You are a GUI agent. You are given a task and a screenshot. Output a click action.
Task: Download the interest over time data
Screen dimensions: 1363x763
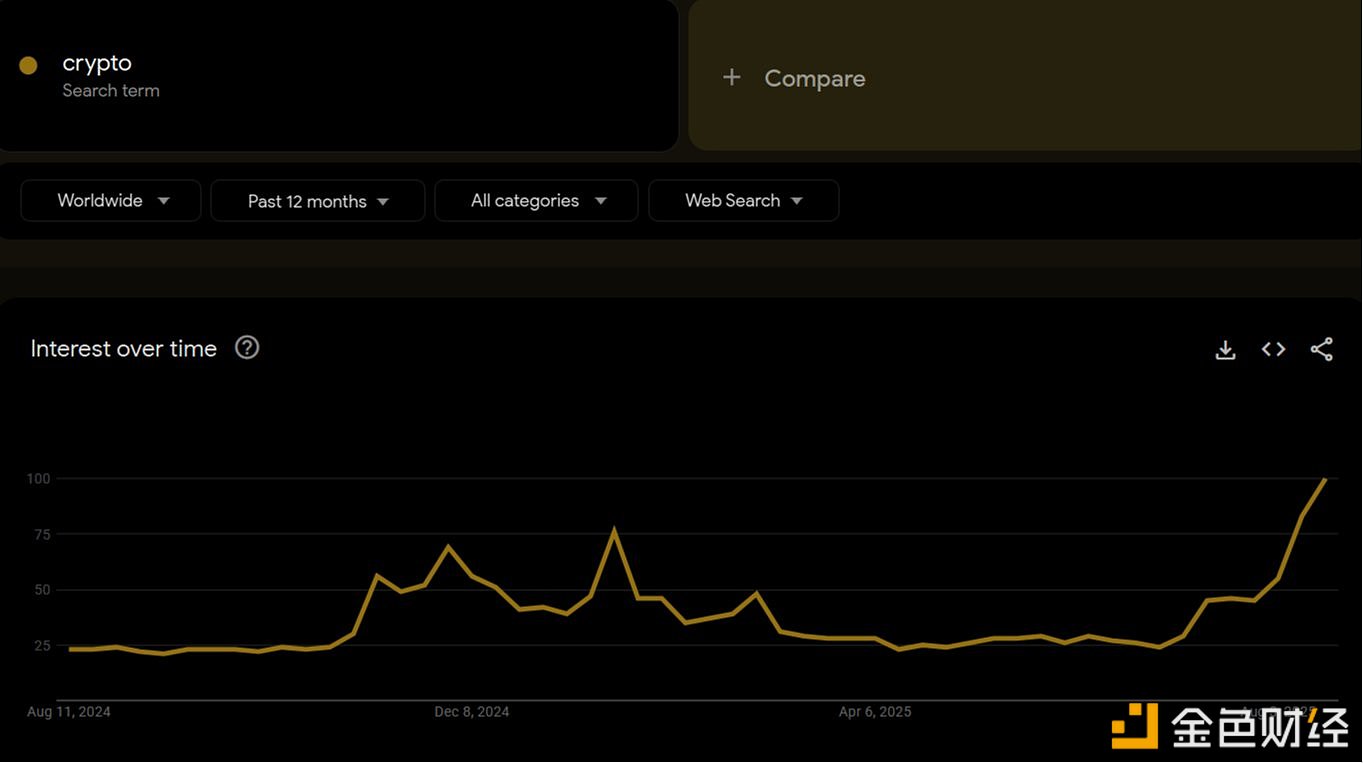(1225, 349)
